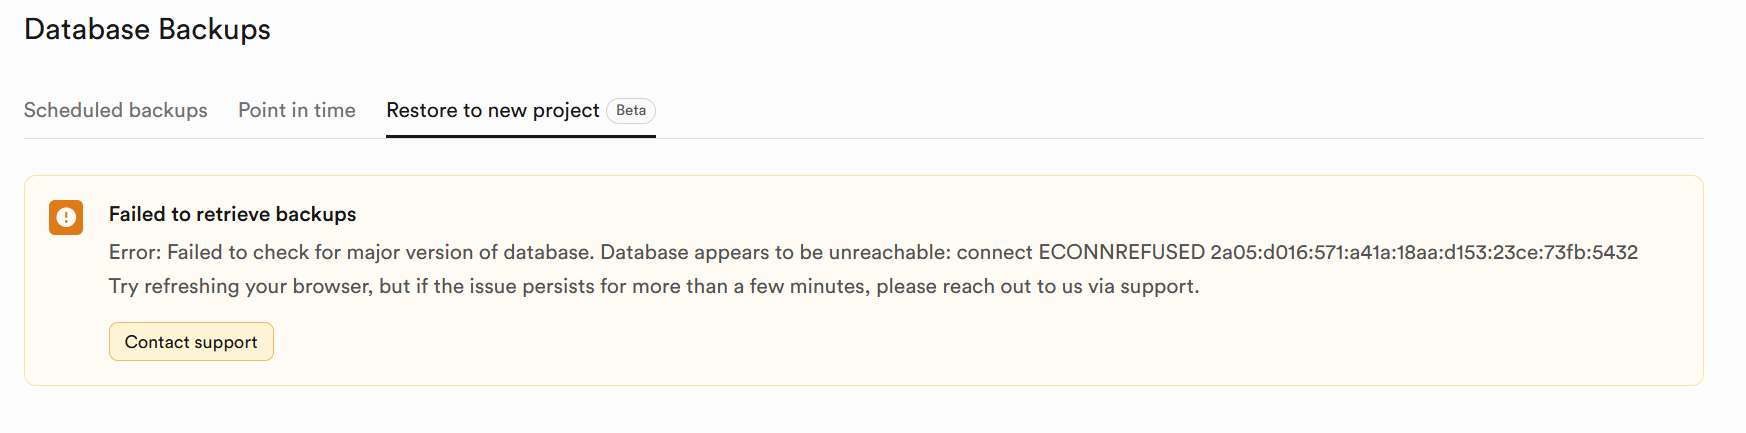Click the "Error:" prefix of the message
1746x433 pixels.
point(135,252)
